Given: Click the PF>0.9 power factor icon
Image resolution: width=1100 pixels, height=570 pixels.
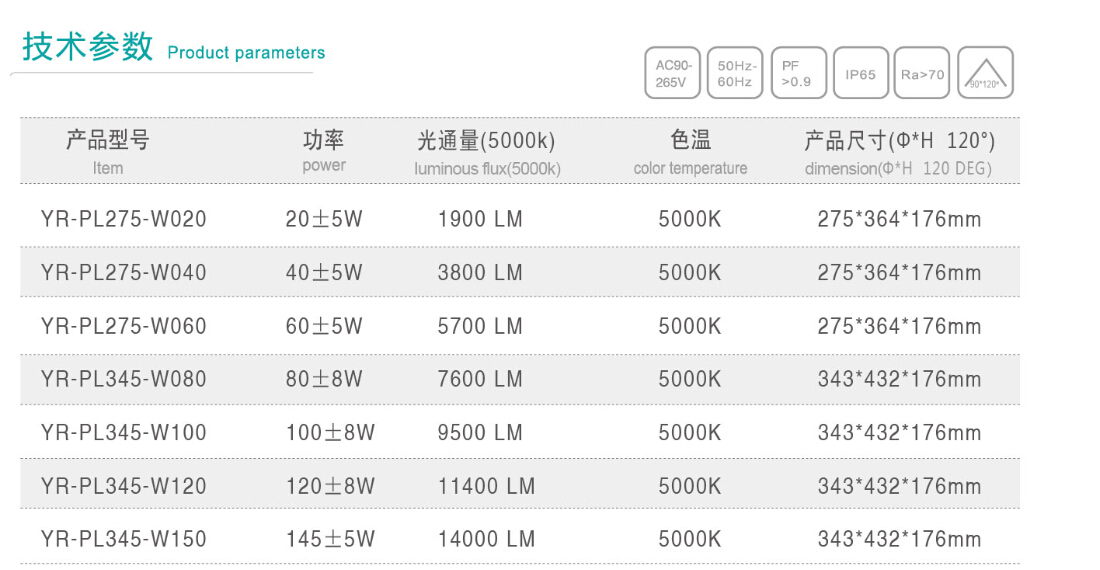Looking at the screenshot, I should (798, 73).
